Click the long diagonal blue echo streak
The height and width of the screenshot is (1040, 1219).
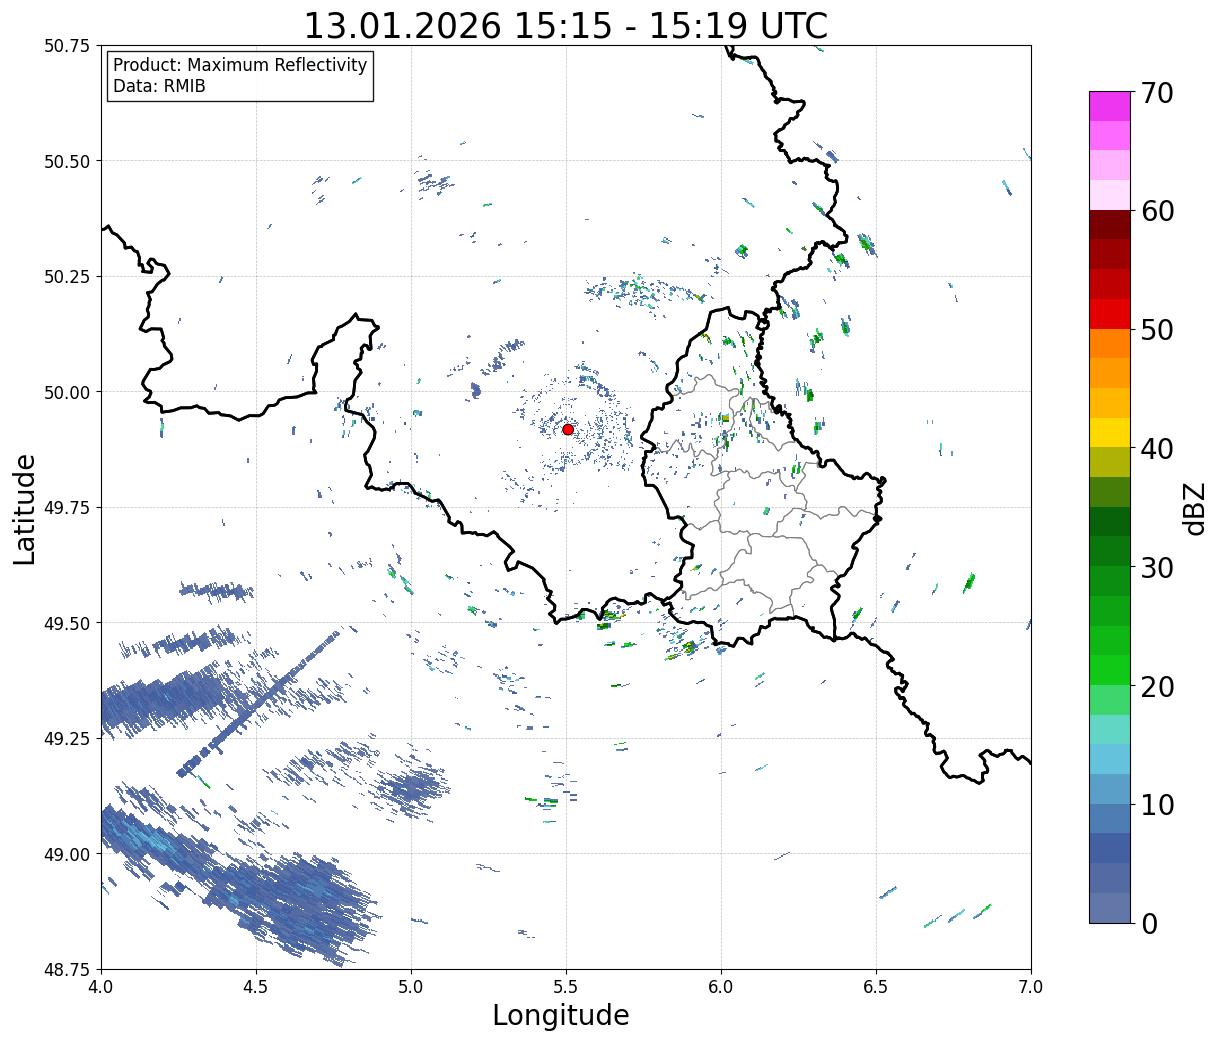[x=260, y=702]
